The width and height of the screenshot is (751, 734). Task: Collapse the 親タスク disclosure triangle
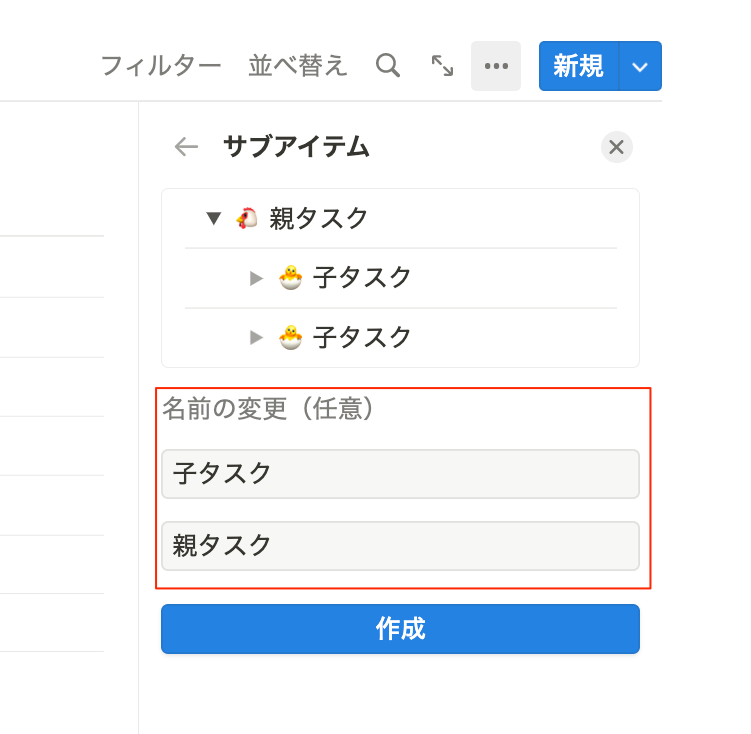tap(214, 218)
